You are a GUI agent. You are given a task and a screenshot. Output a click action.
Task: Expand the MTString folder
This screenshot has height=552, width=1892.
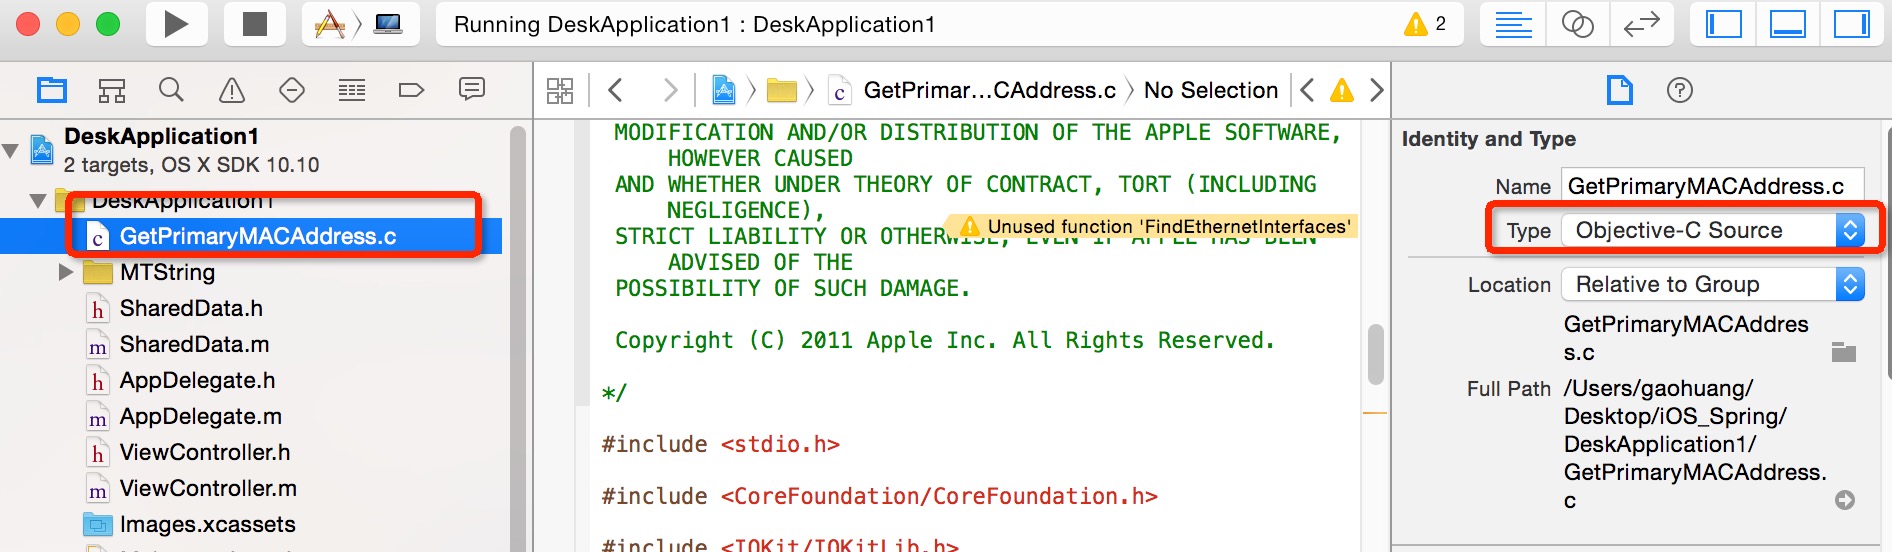[x=66, y=272]
